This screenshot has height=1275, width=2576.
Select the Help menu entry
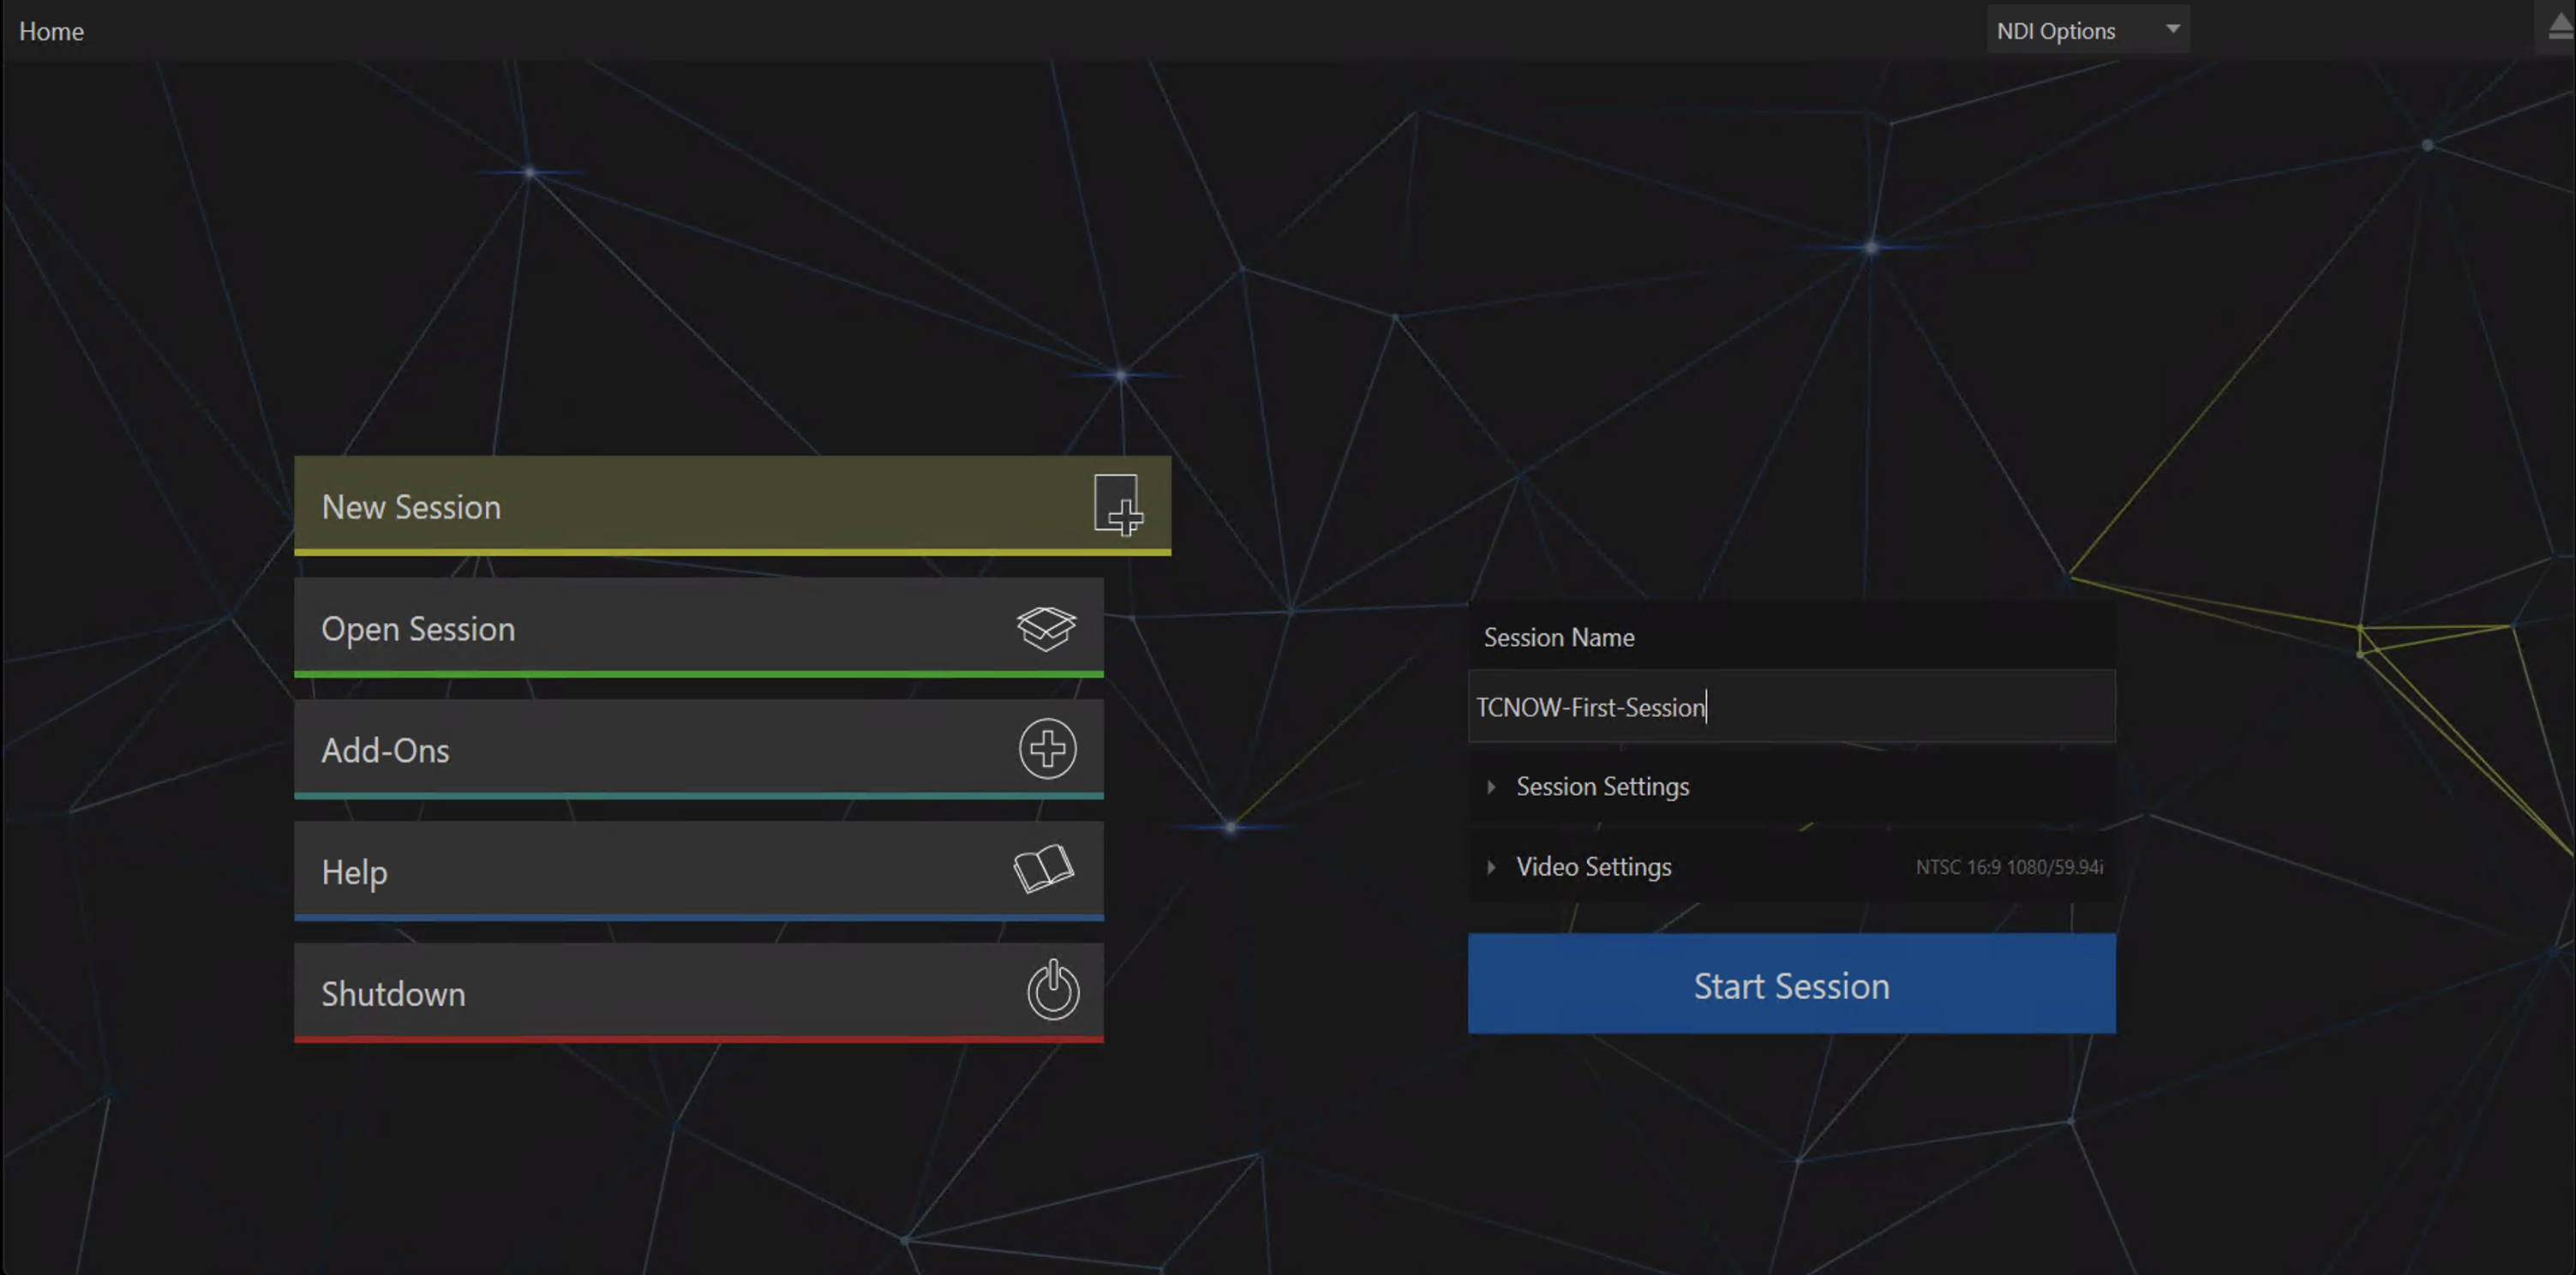click(698, 871)
